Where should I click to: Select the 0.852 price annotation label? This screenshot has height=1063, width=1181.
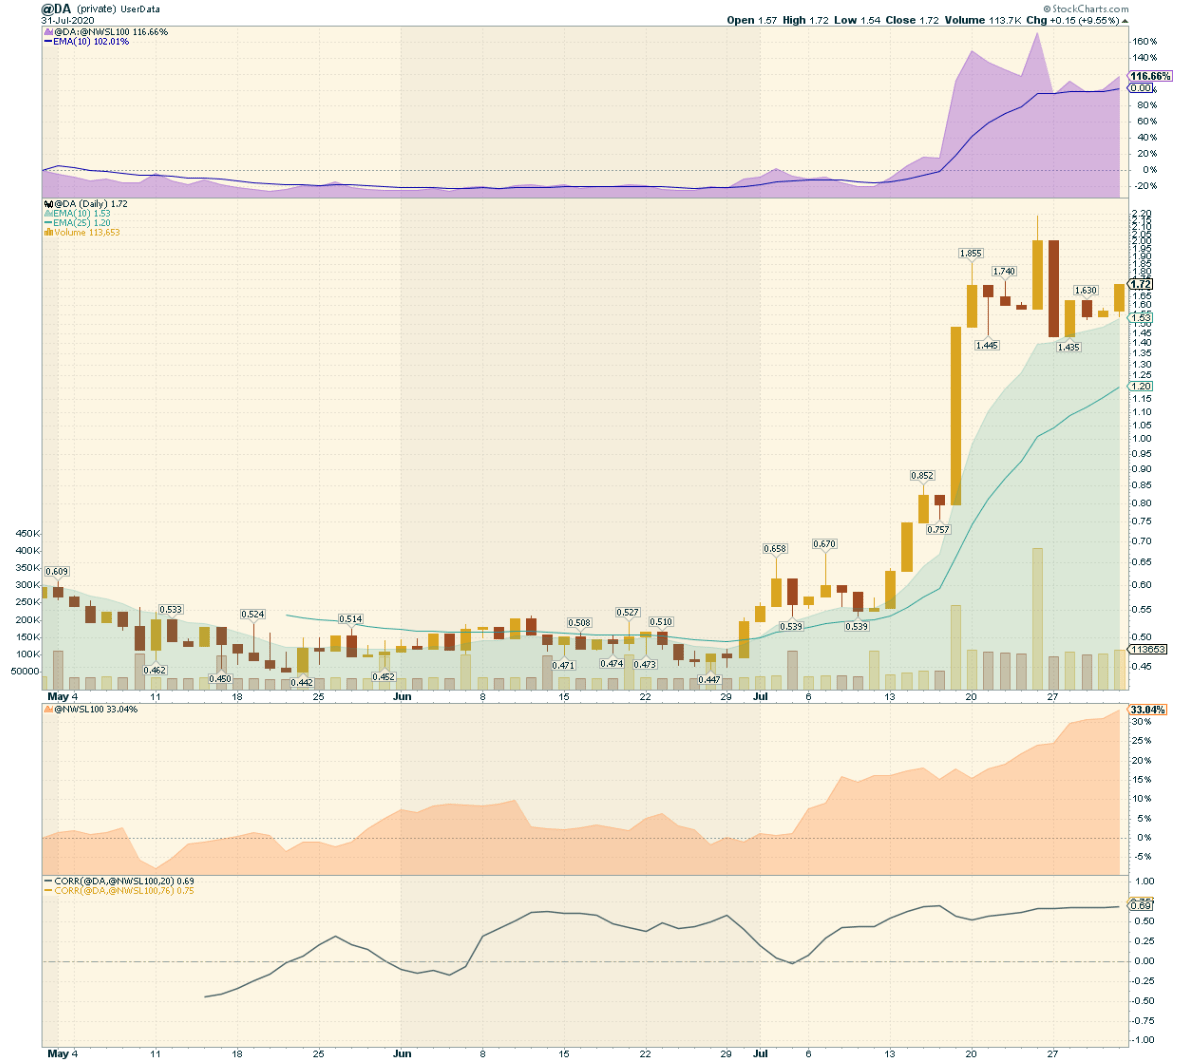tap(922, 476)
